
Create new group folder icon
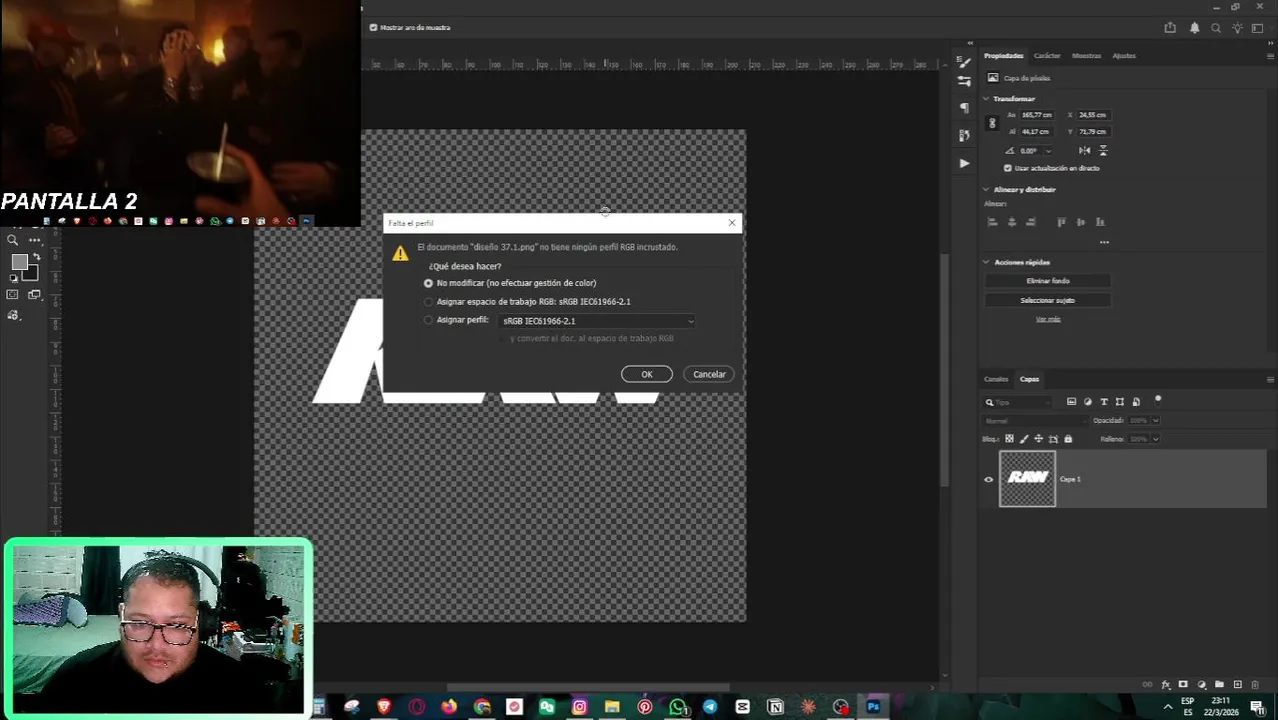click(x=1219, y=685)
